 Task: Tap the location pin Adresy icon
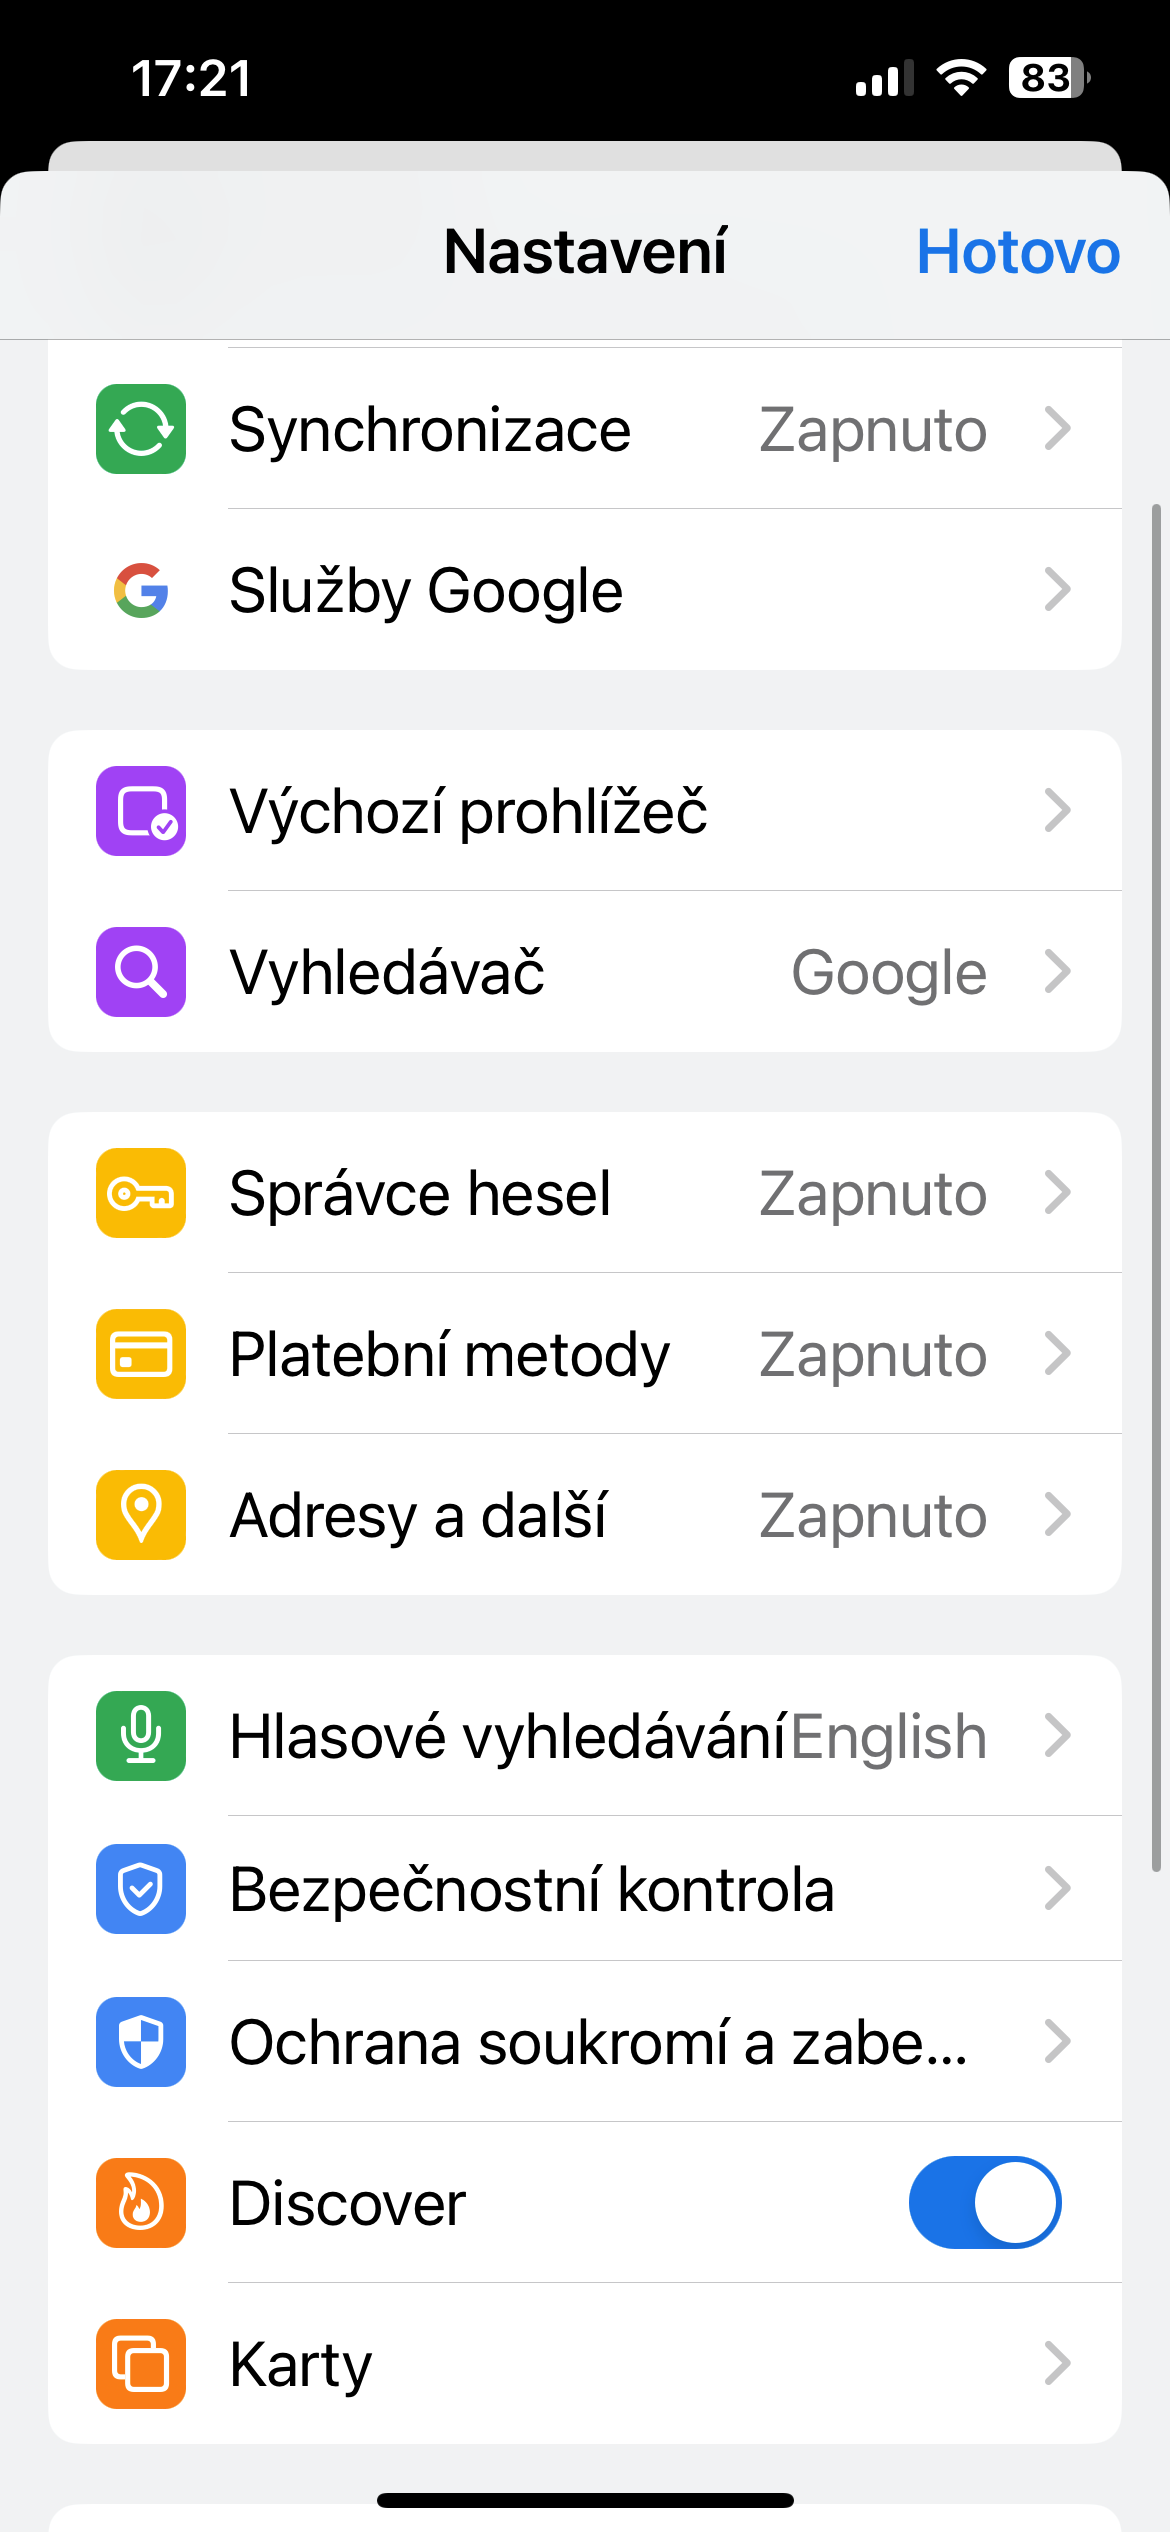(141, 1515)
